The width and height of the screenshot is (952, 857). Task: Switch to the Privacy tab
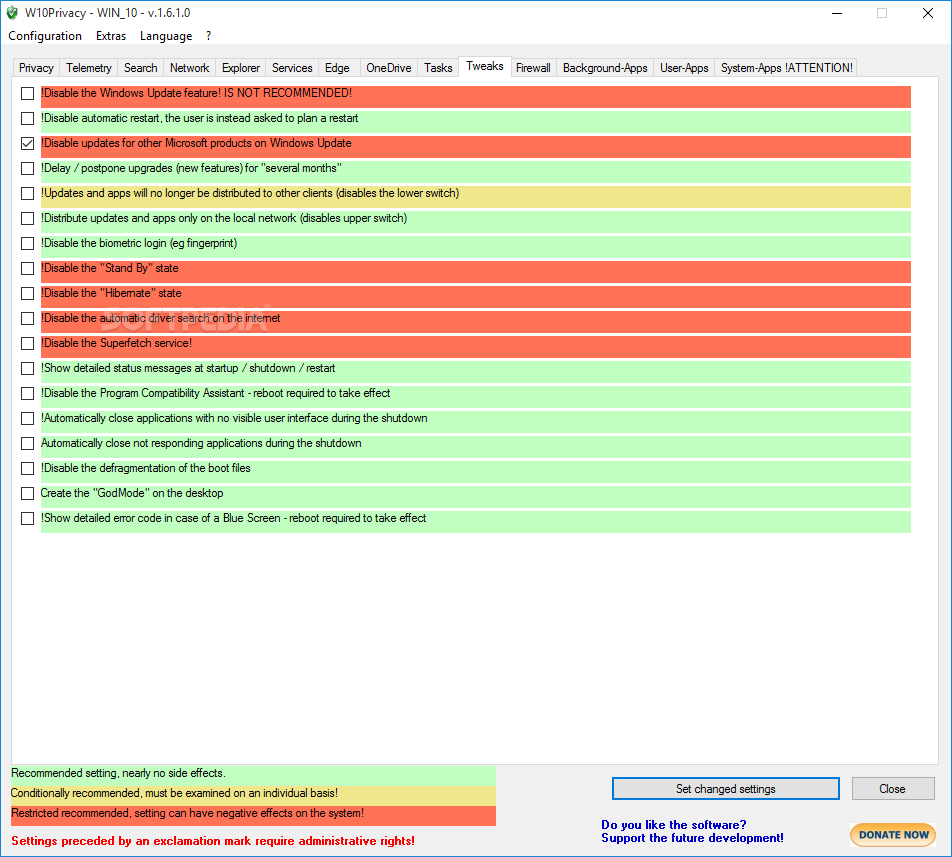click(36, 68)
